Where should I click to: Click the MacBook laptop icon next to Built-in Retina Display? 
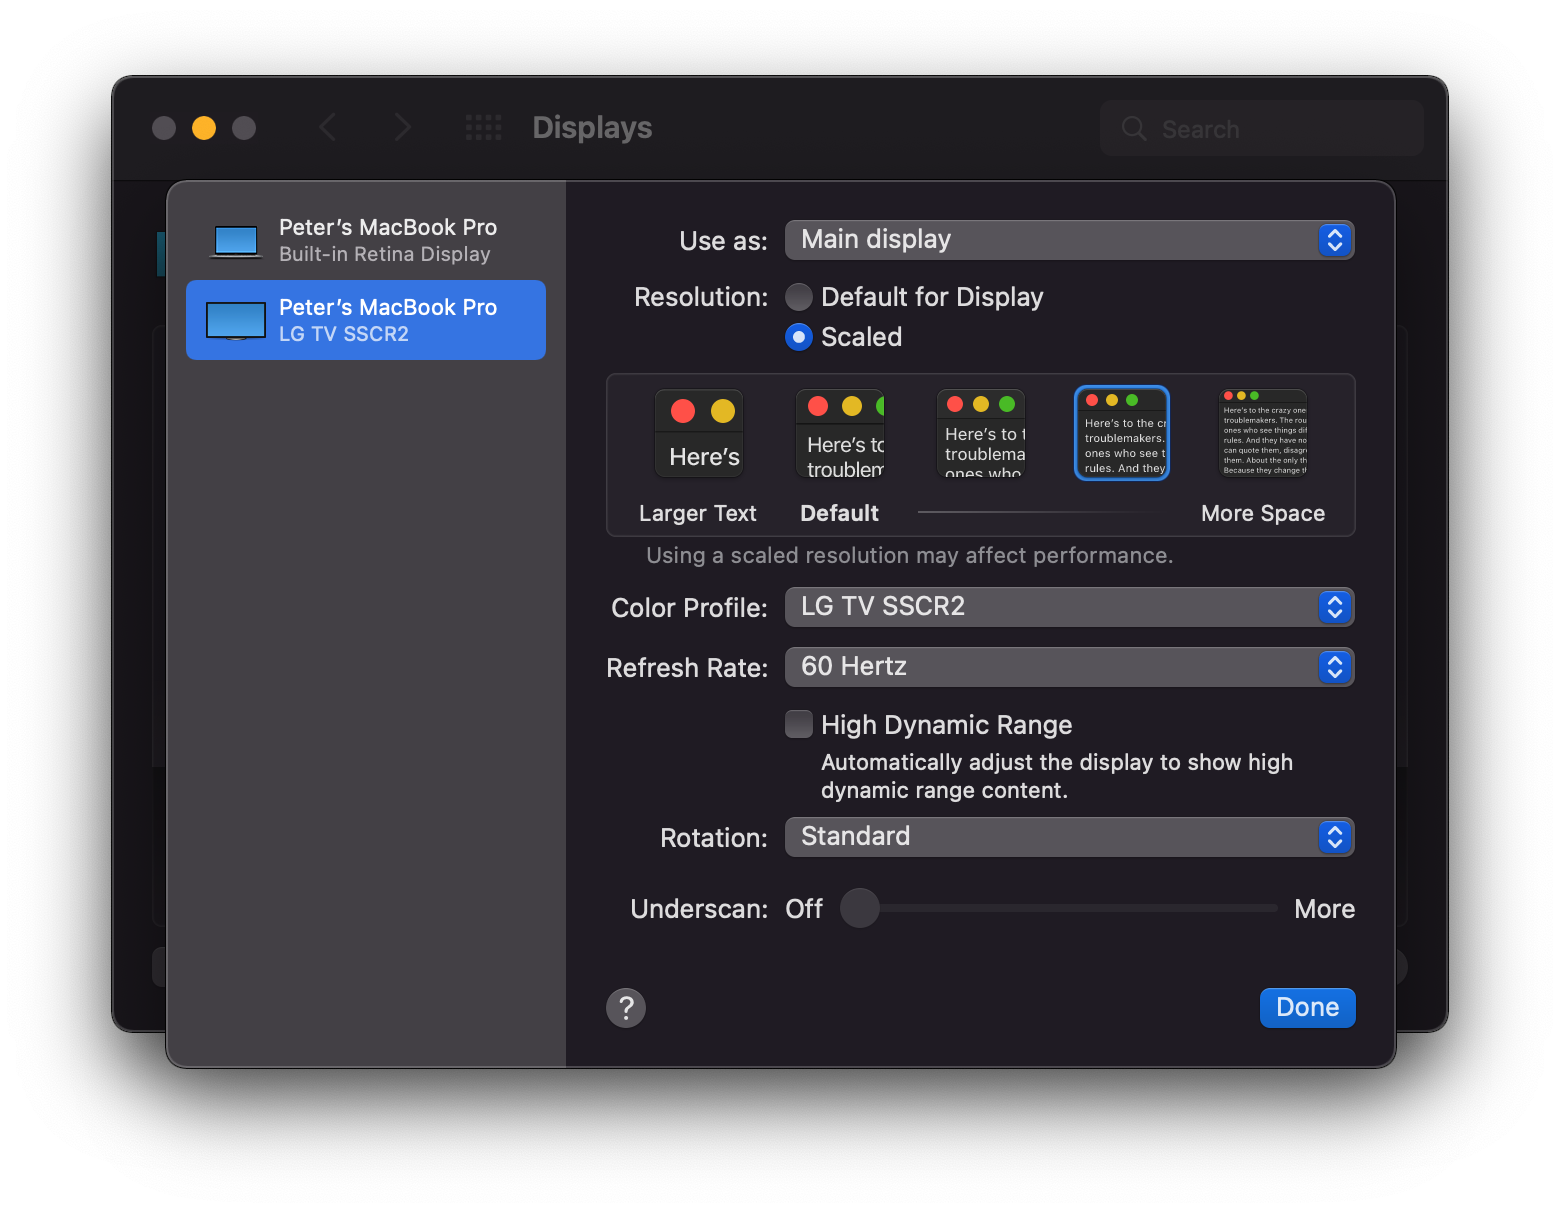235,240
